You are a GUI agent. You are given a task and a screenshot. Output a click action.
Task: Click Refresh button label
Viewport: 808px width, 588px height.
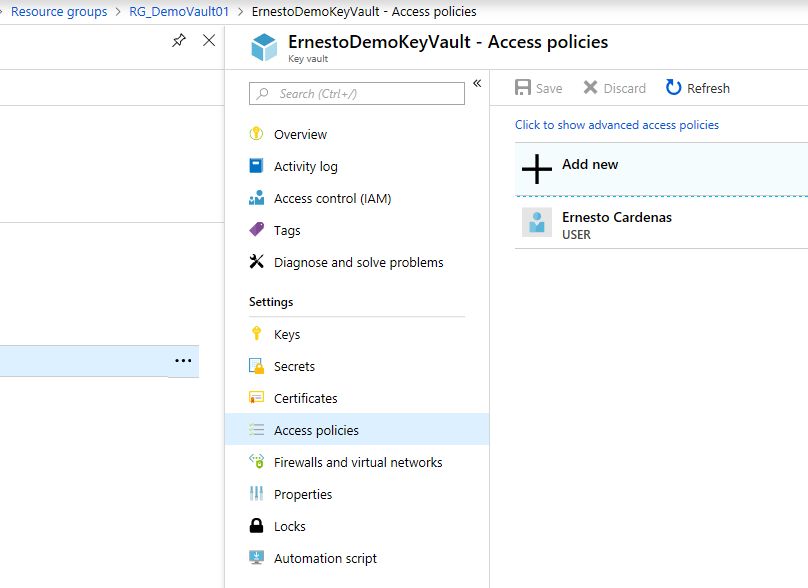(708, 89)
